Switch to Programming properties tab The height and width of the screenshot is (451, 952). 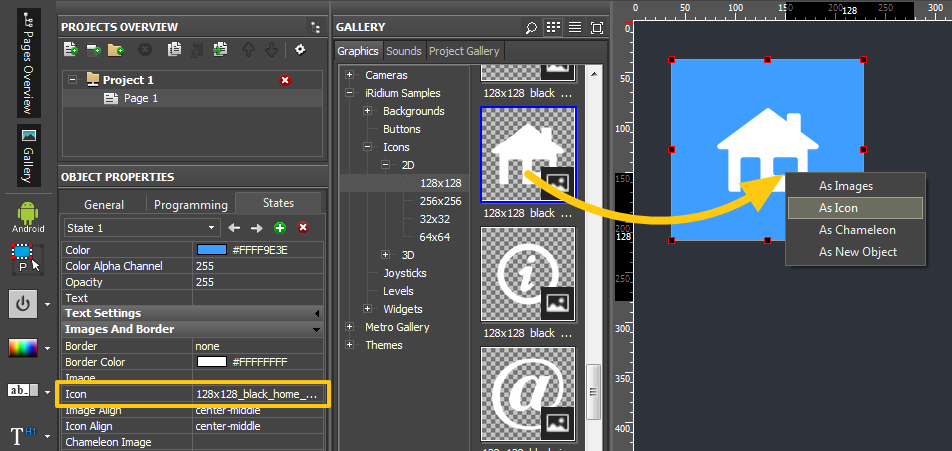(x=191, y=205)
